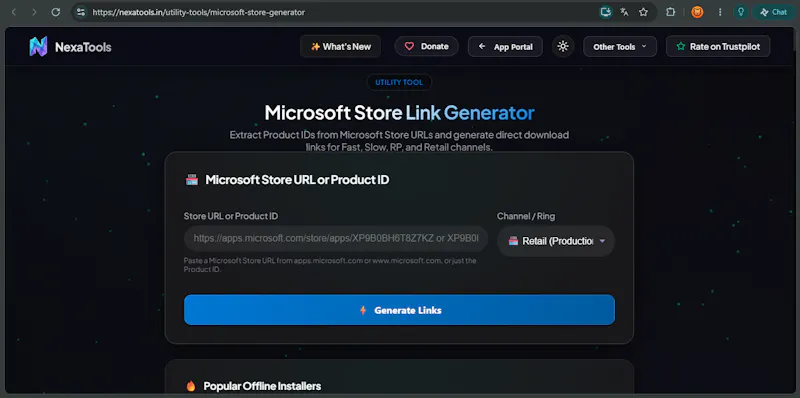This screenshot has height=398, width=800.
Task: Click the Microsoft Store Link Generator title
Action: 399,113
